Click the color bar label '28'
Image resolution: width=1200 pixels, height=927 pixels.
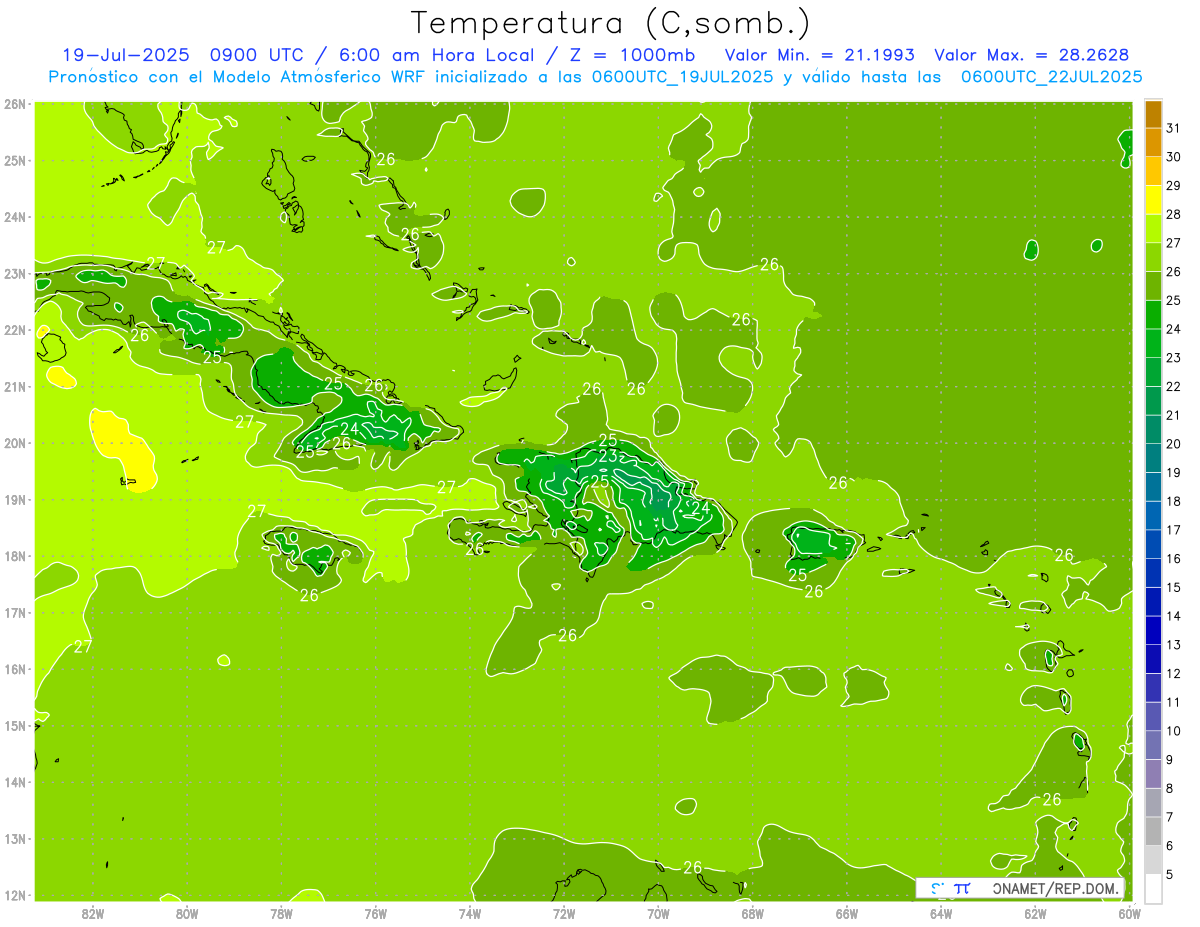tap(1173, 214)
